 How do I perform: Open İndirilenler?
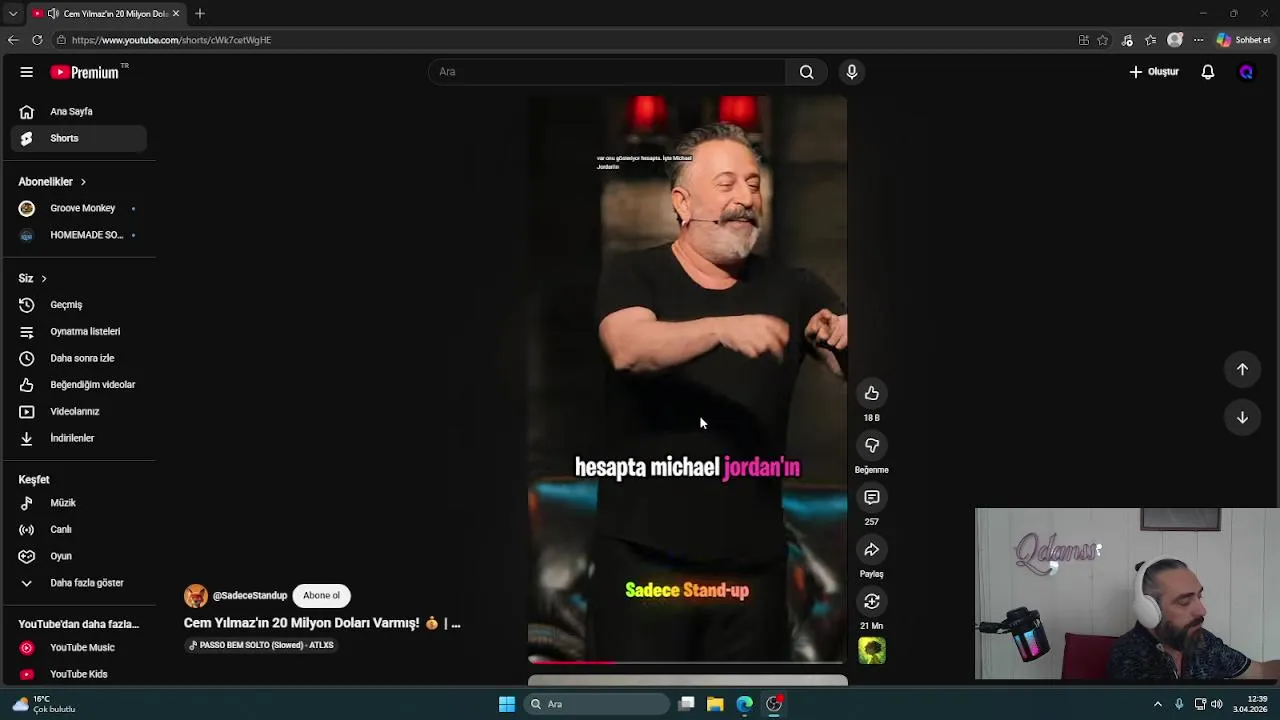78,438
